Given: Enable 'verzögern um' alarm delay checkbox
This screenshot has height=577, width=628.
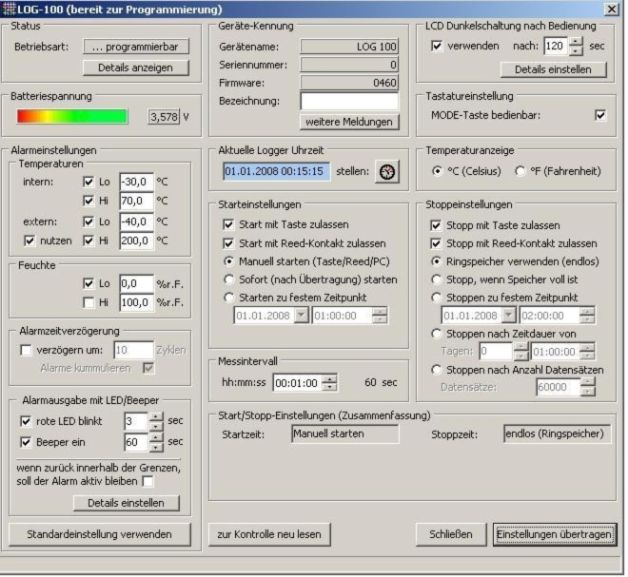Looking at the screenshot, I should [x=26, y=350].
